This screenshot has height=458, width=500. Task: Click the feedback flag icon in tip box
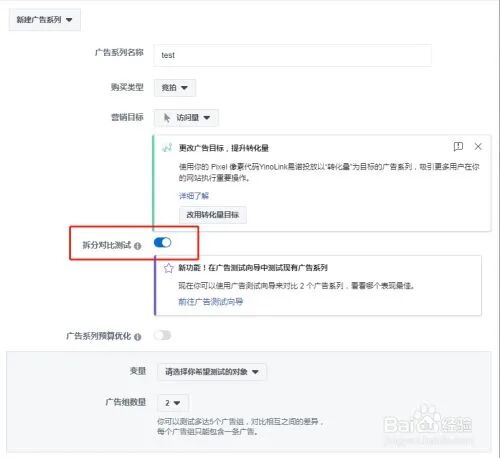point(458,146)
